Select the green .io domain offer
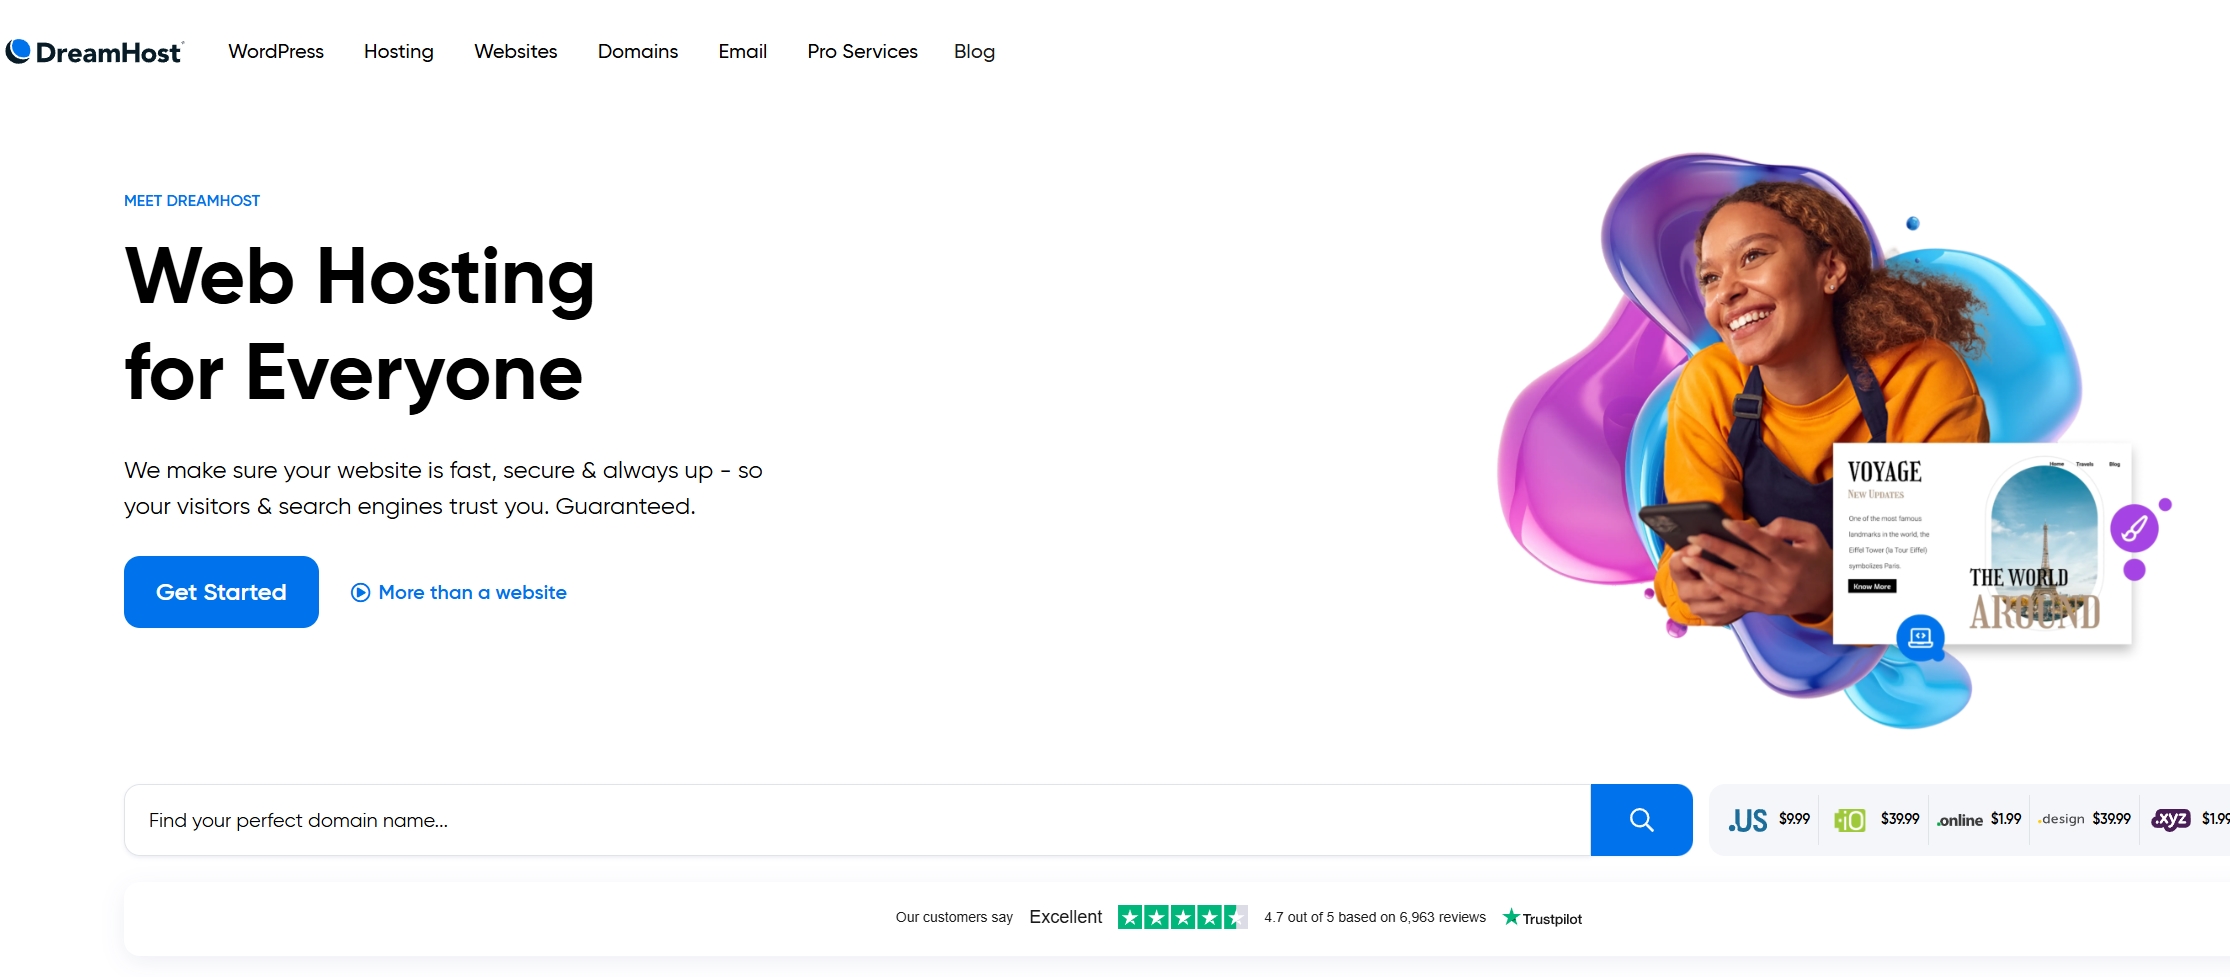The image size is (2230, 977). click(x=1876, y=820)
